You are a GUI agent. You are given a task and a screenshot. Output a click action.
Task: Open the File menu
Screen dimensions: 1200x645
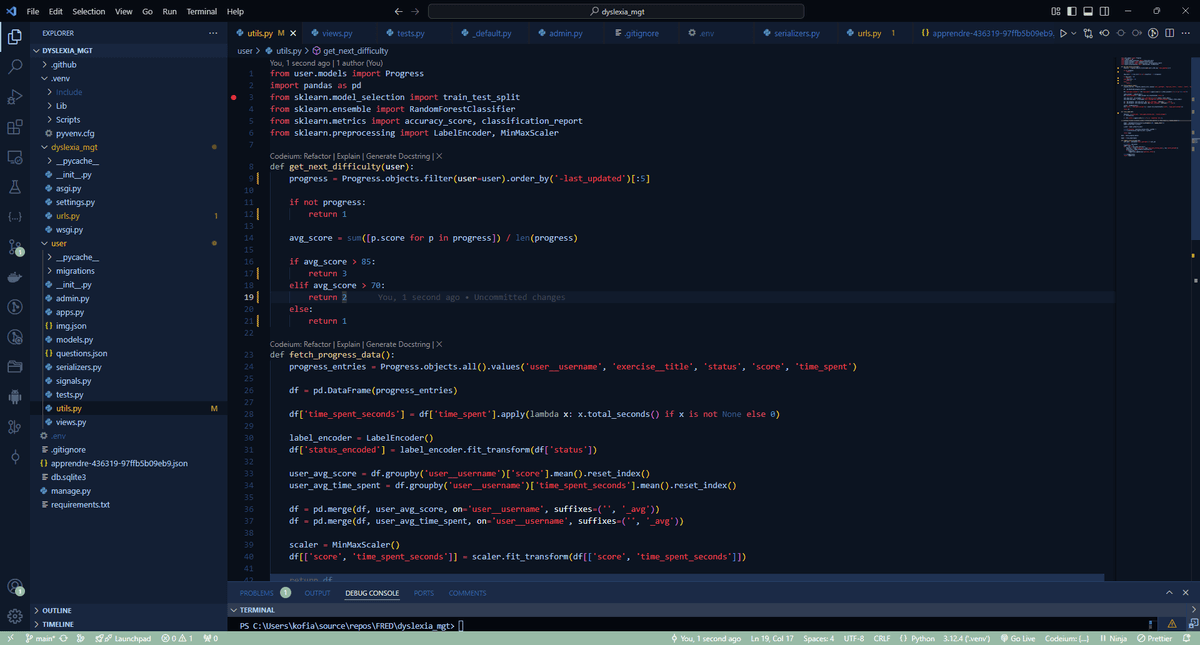coord(33,11)
